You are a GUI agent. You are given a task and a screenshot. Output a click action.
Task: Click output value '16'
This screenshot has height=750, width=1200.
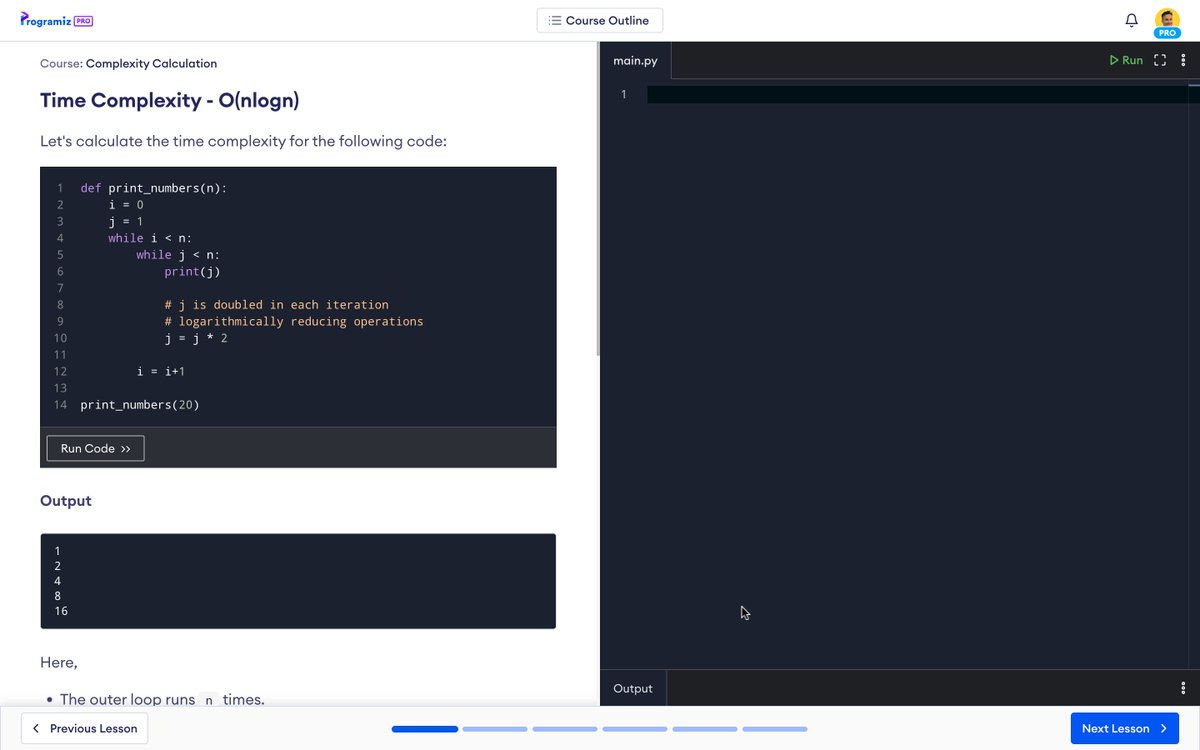pyautogui.click(x=61, y=611)
